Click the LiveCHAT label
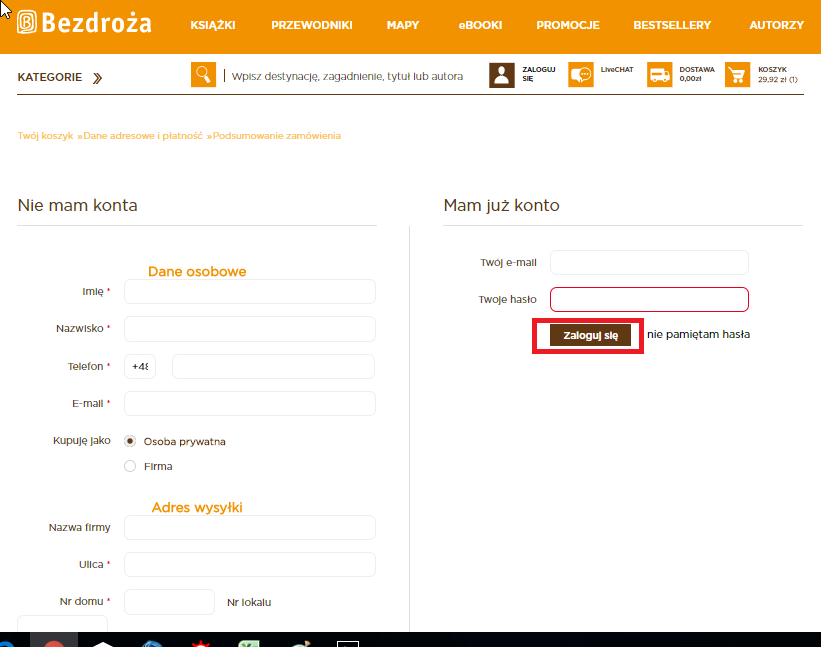The height and width of the screenshot is (647, 821). pyautogui.click(x=617, y=69)
